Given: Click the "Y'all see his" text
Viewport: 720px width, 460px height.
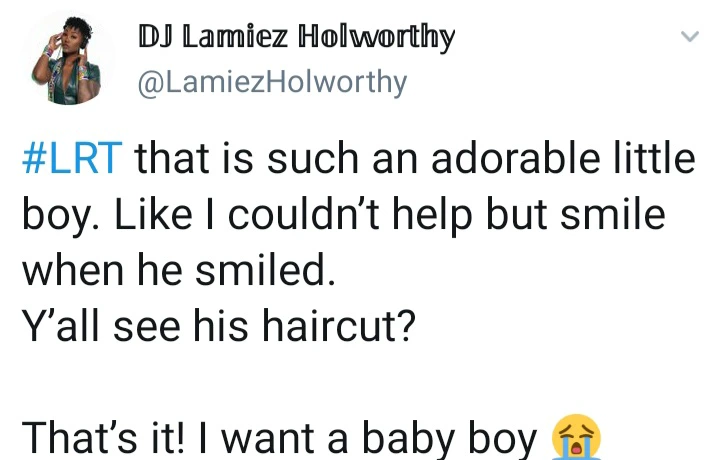Looking at the screenshot, I should 135,326.
